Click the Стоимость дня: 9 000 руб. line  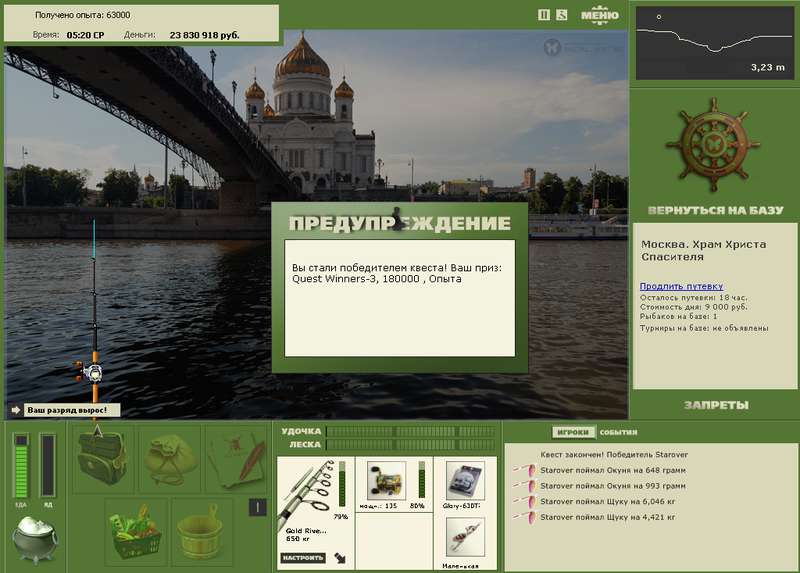click(693, 307)
